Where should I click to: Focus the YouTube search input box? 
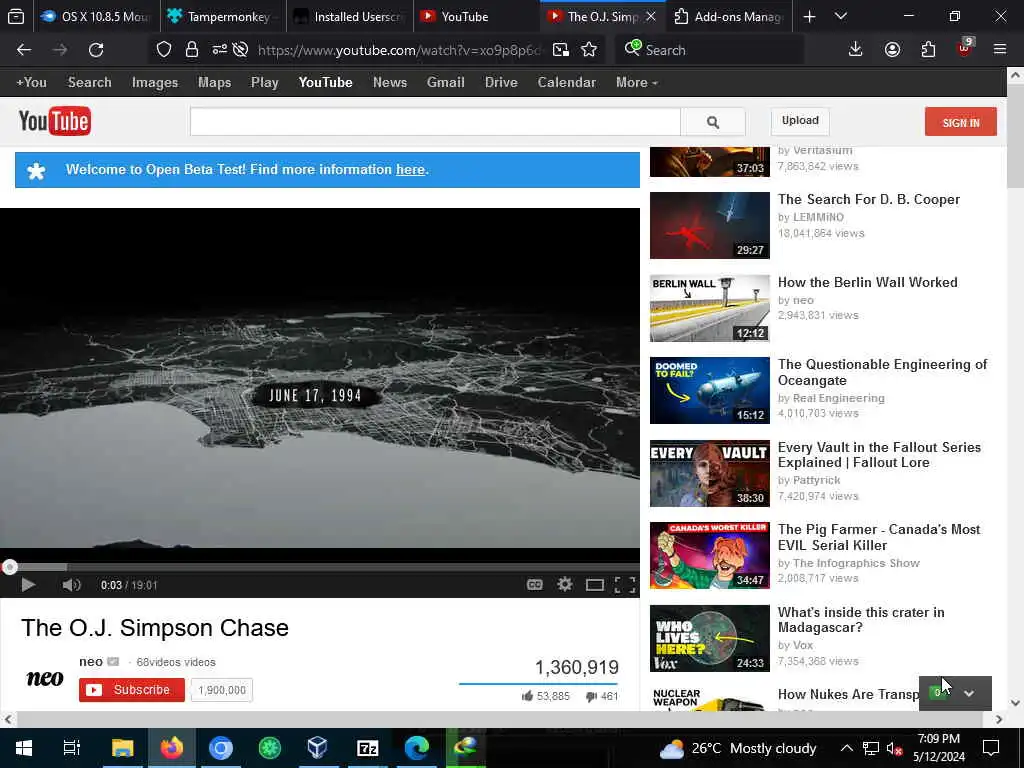[x=435, y=122]
